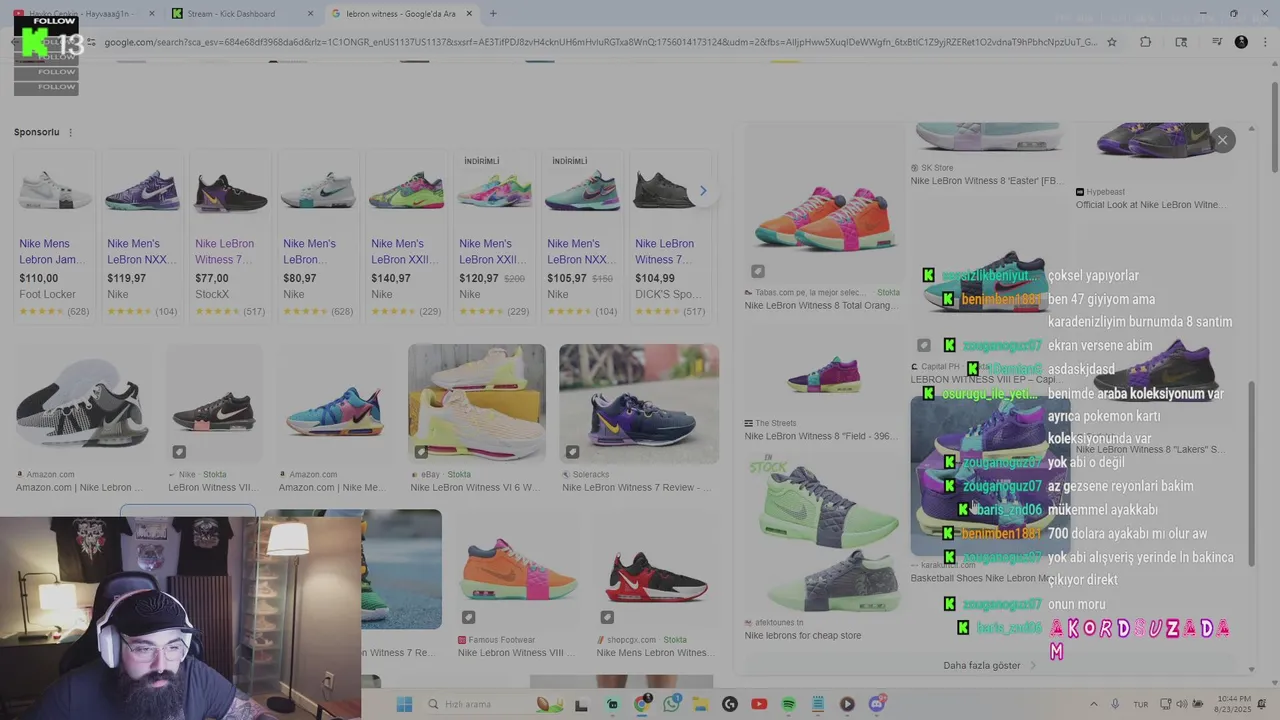Open Spotify from taskbar

tap(788, 704)
